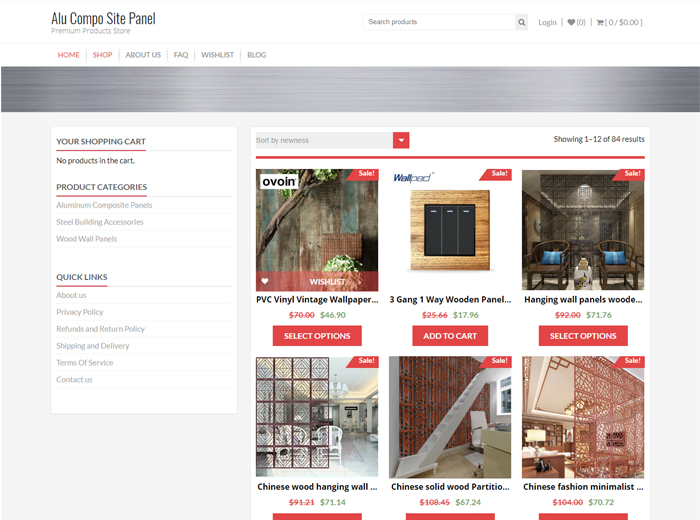Viewport: 700px width, 520px height.
Task: Navigate to the Blog menu item
Action: click(256, 55)
